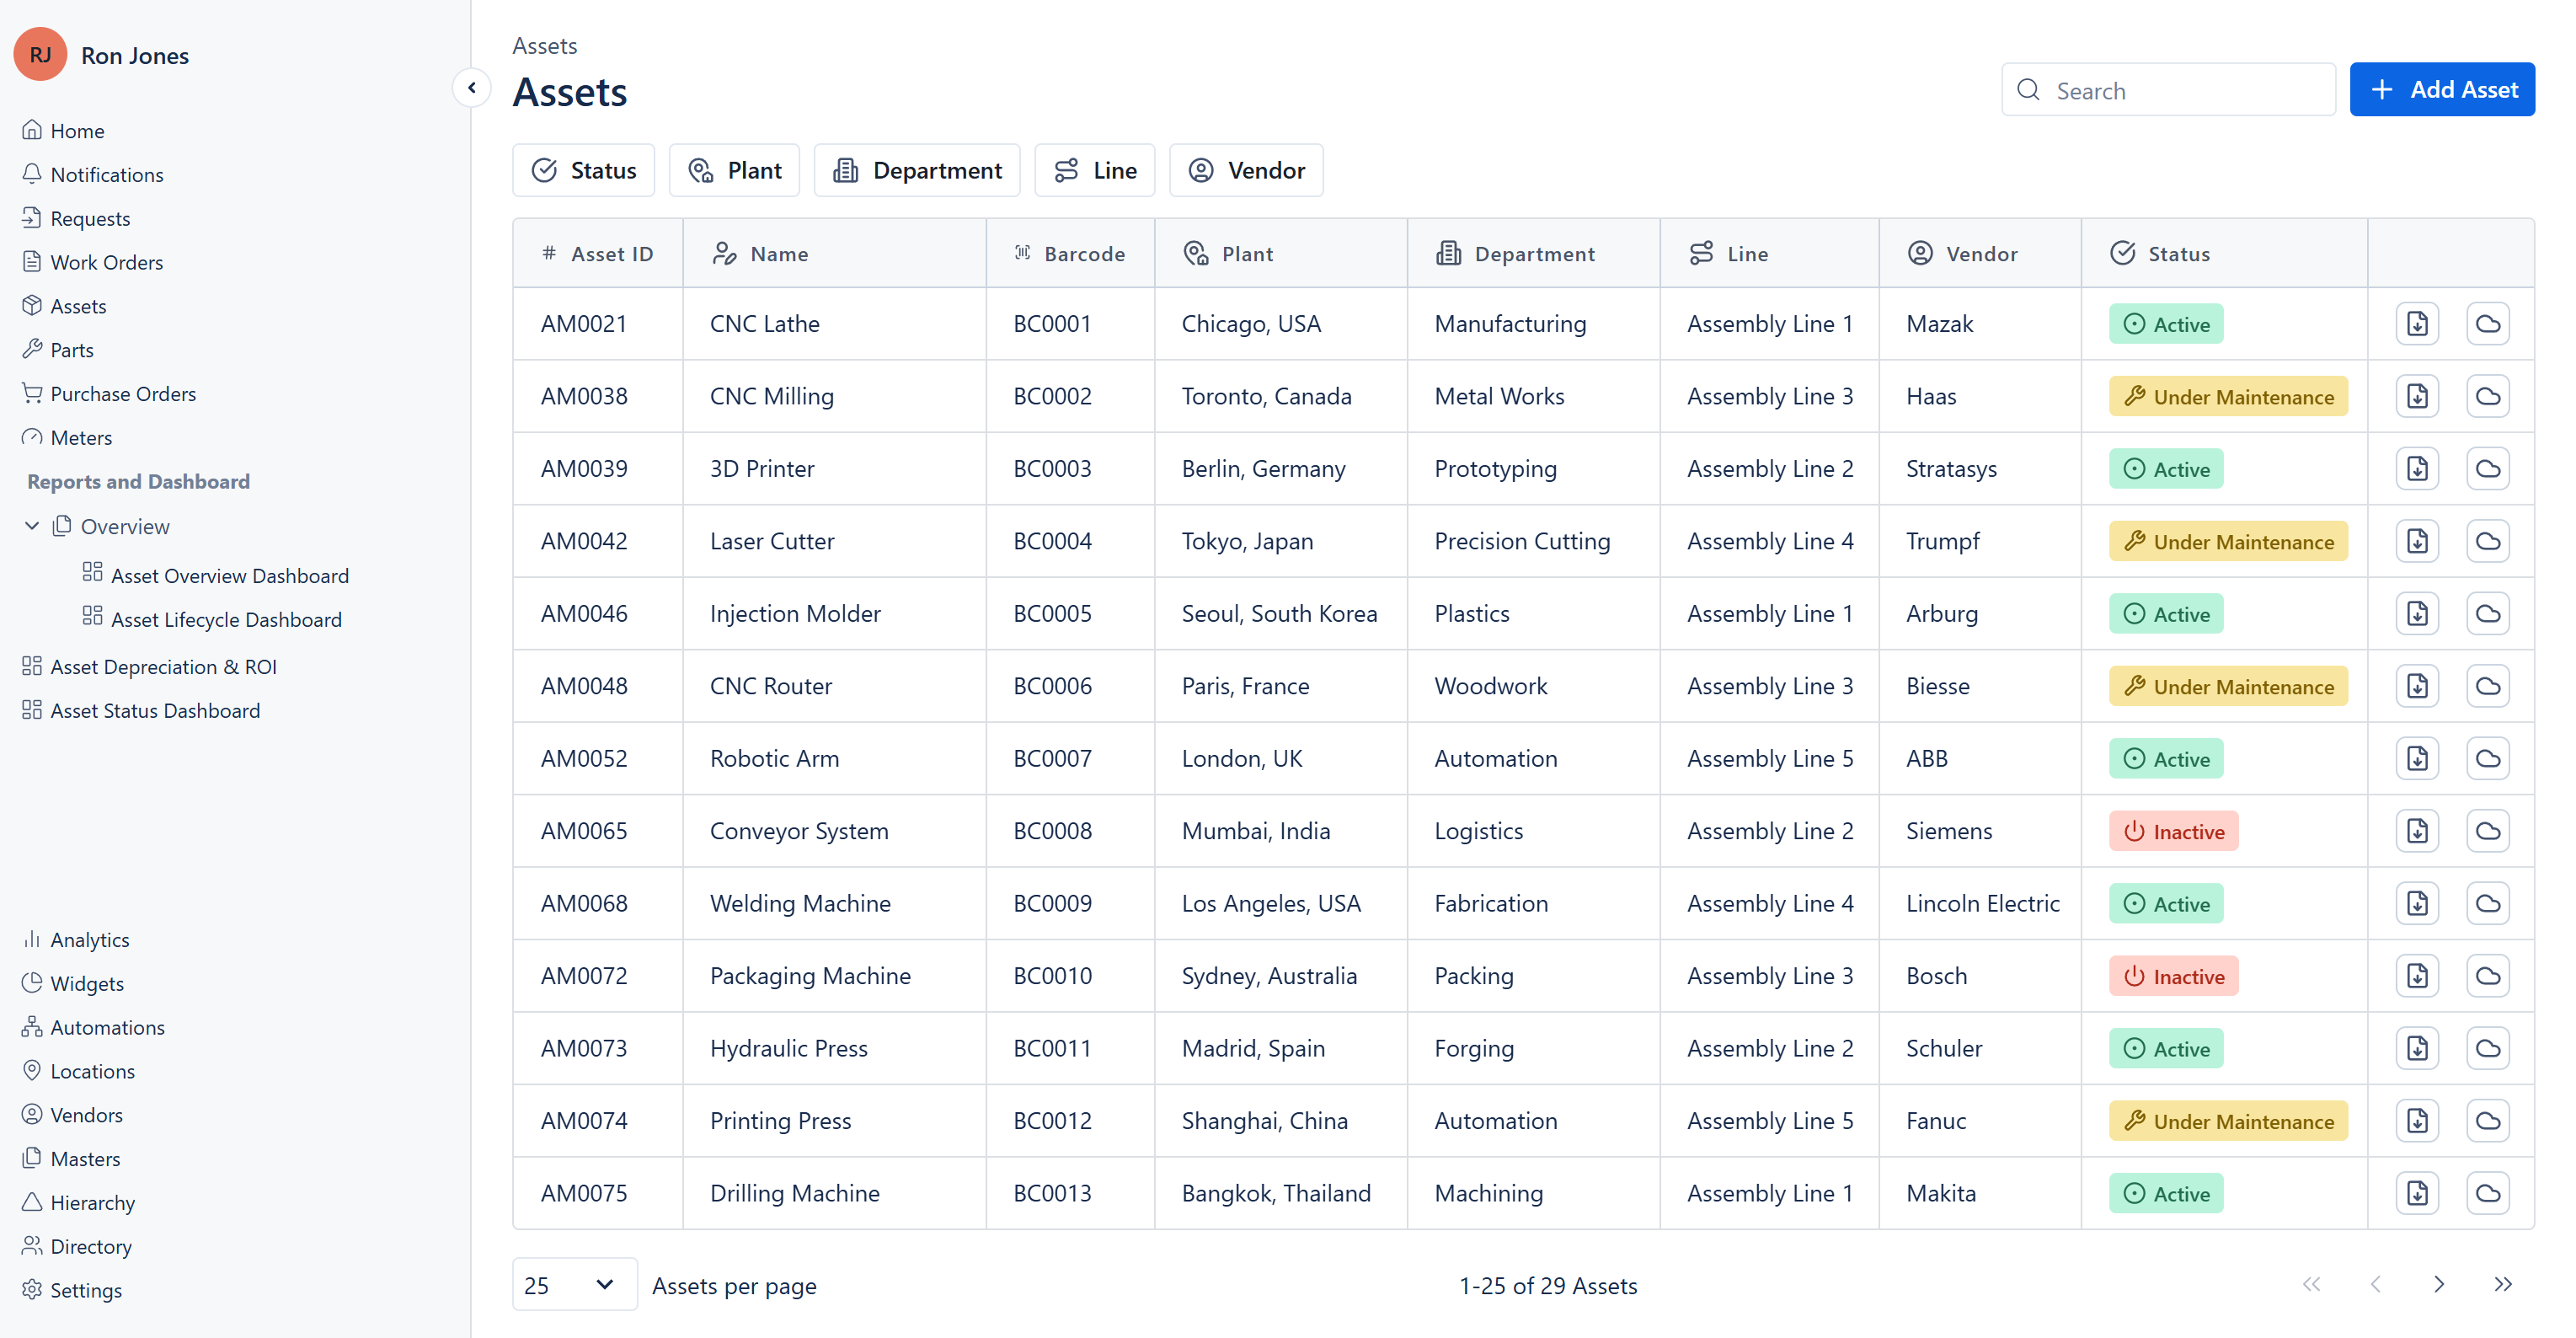Open Vendors in the sidebar
Viewport: 2576px width, 1338px height.
[x=73, y=1115]
